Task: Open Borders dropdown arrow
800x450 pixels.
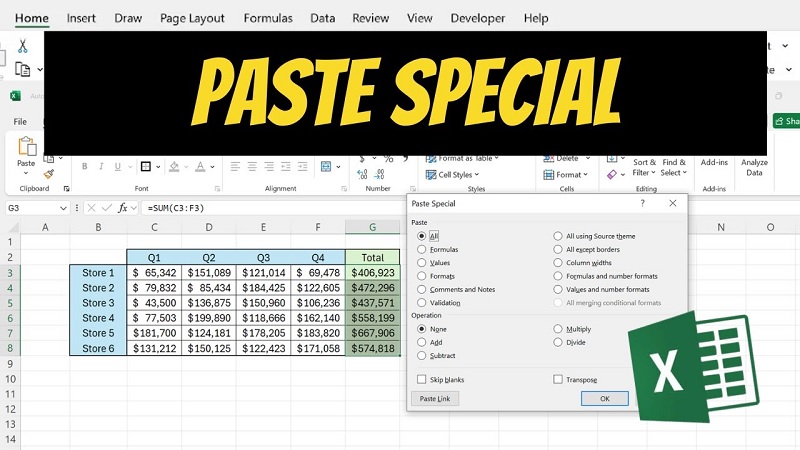Action: [x=158, y=167]
